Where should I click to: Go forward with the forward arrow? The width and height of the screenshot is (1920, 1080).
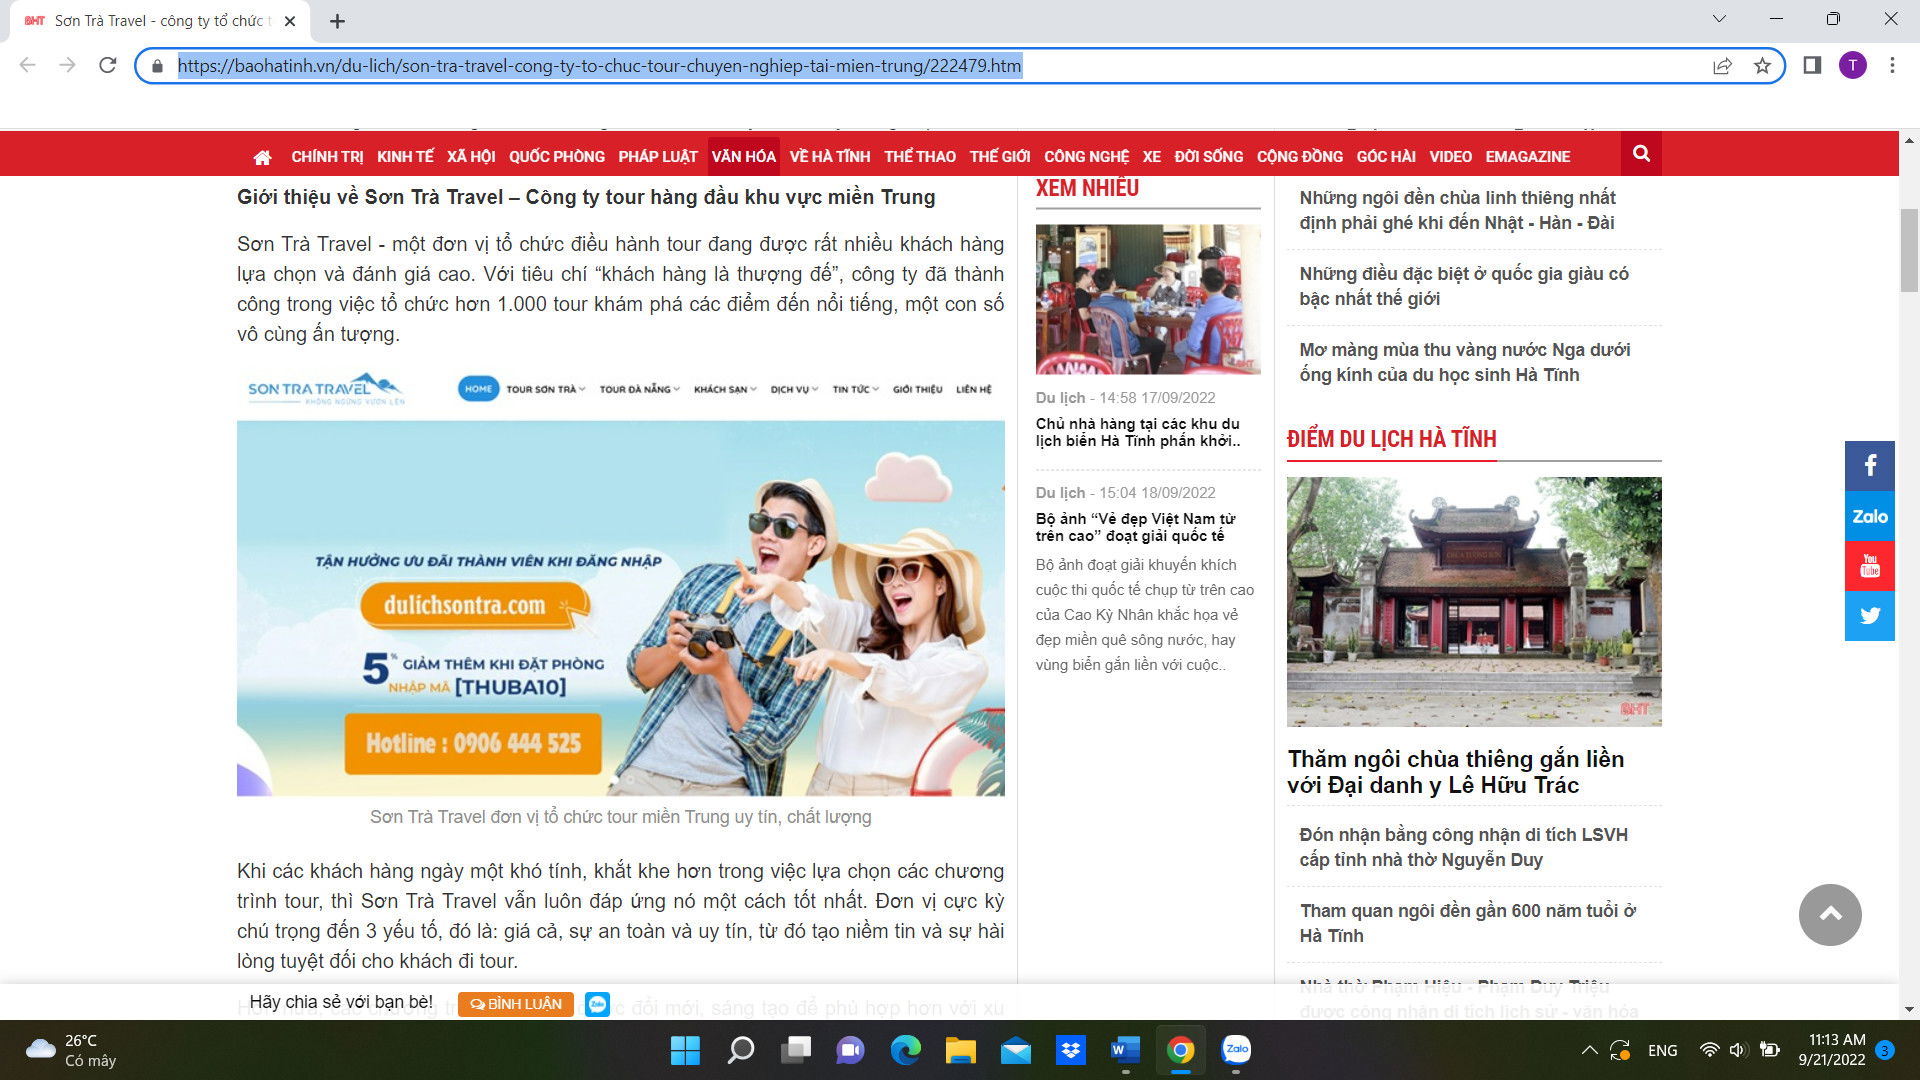[x=67, y=65]
